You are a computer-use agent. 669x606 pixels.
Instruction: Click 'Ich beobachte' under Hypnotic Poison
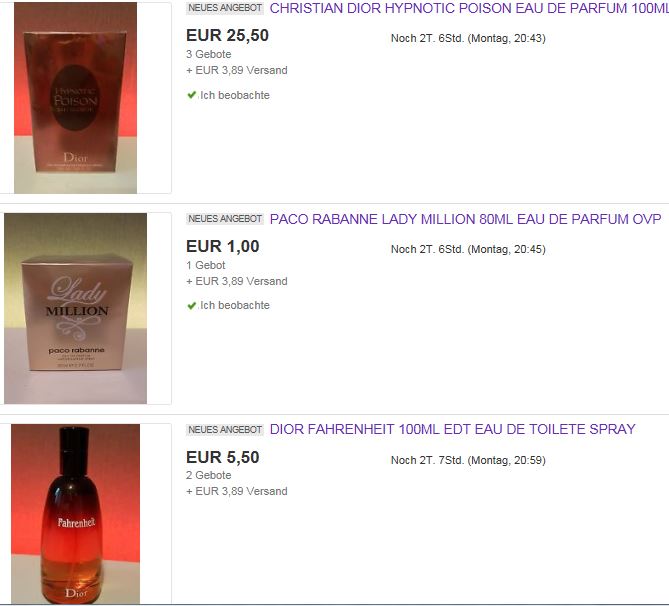click(235, 95)
